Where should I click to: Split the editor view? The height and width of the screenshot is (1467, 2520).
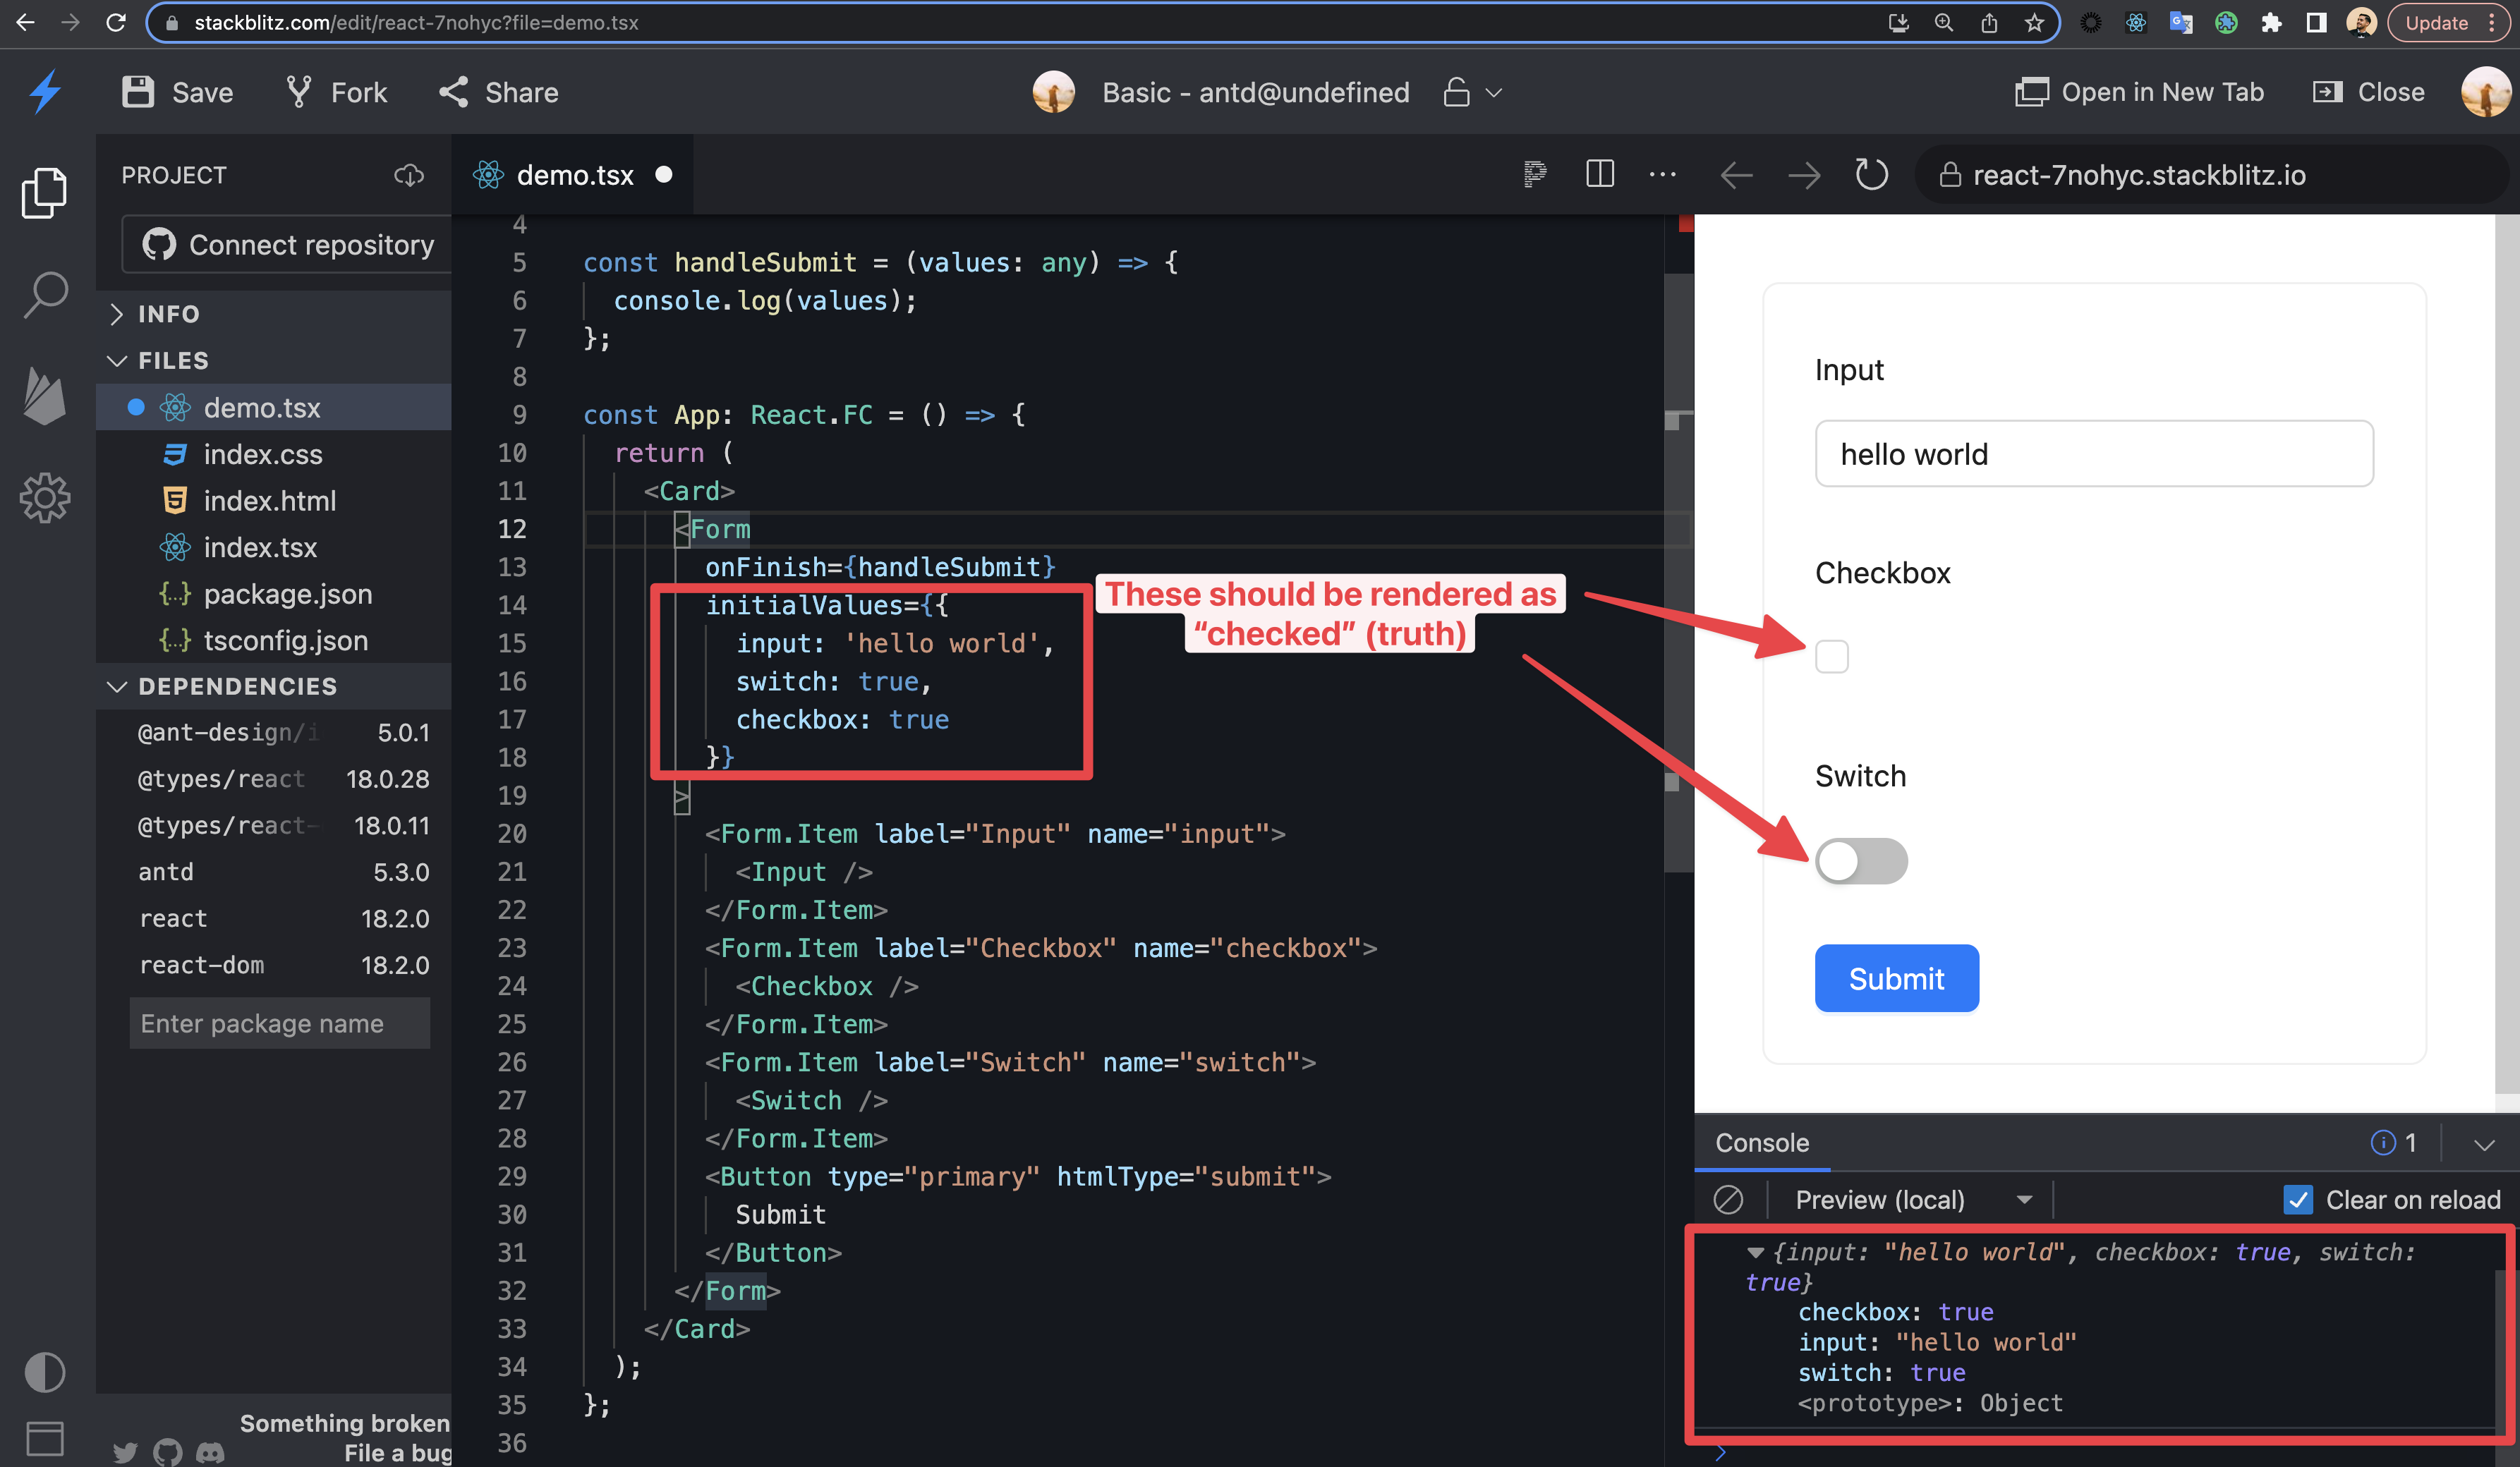coord(1600,174)
